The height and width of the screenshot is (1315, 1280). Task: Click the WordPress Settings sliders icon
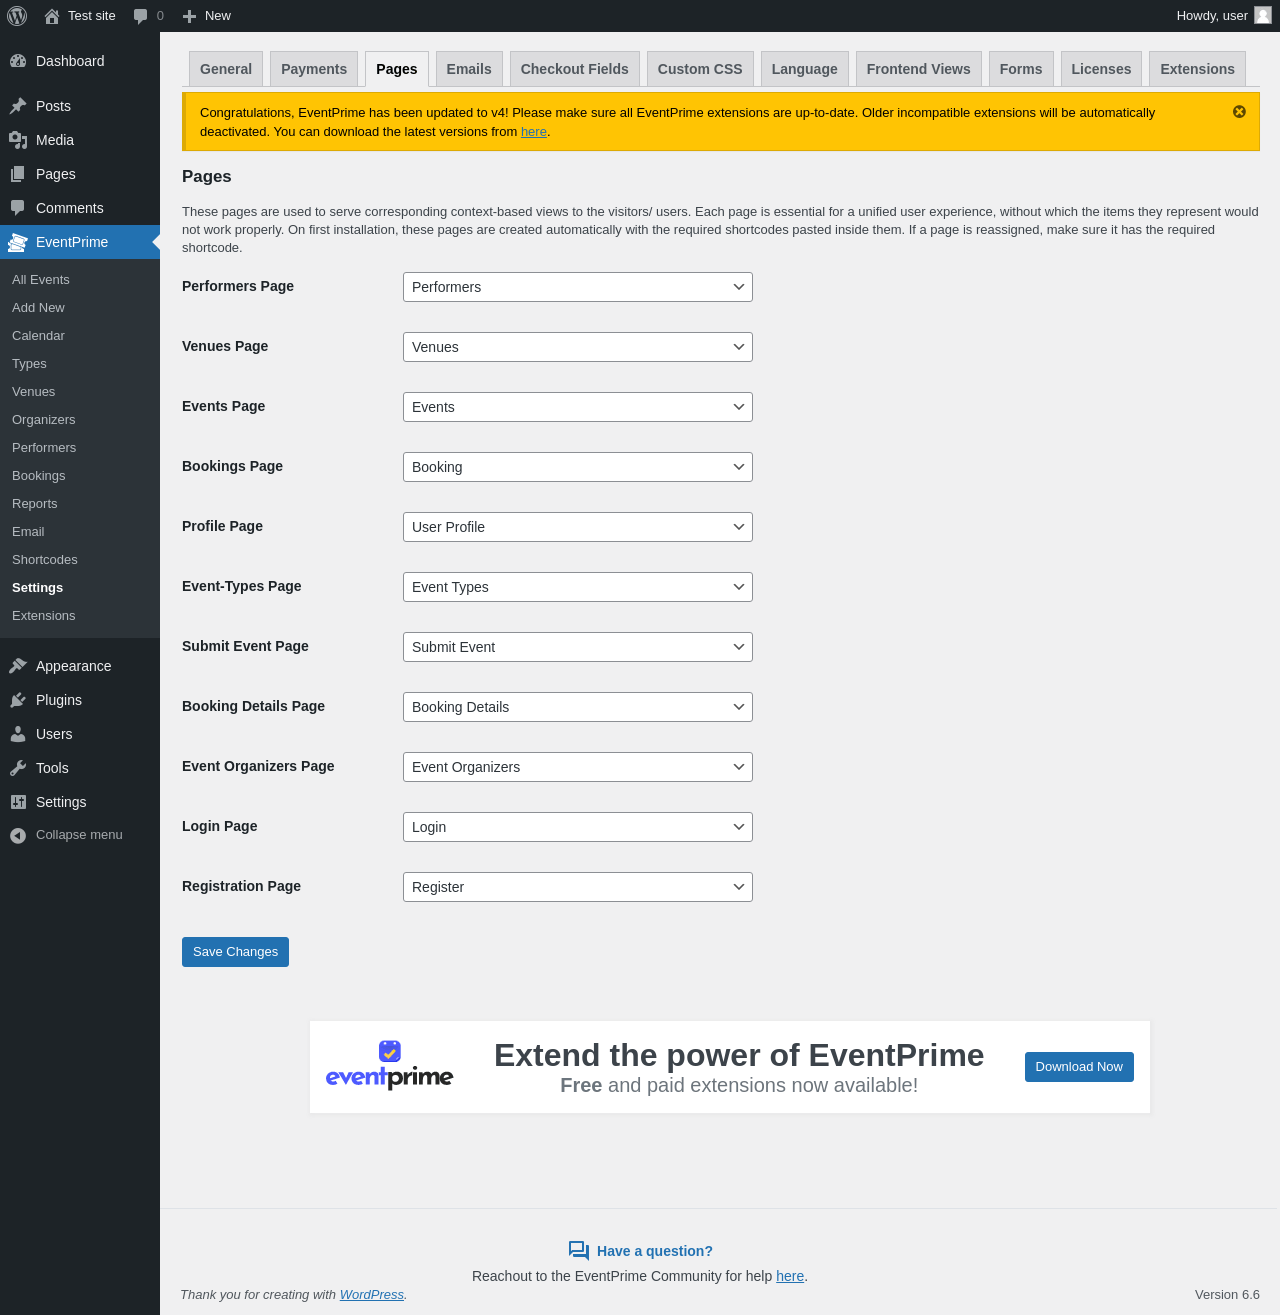[18, 802]
